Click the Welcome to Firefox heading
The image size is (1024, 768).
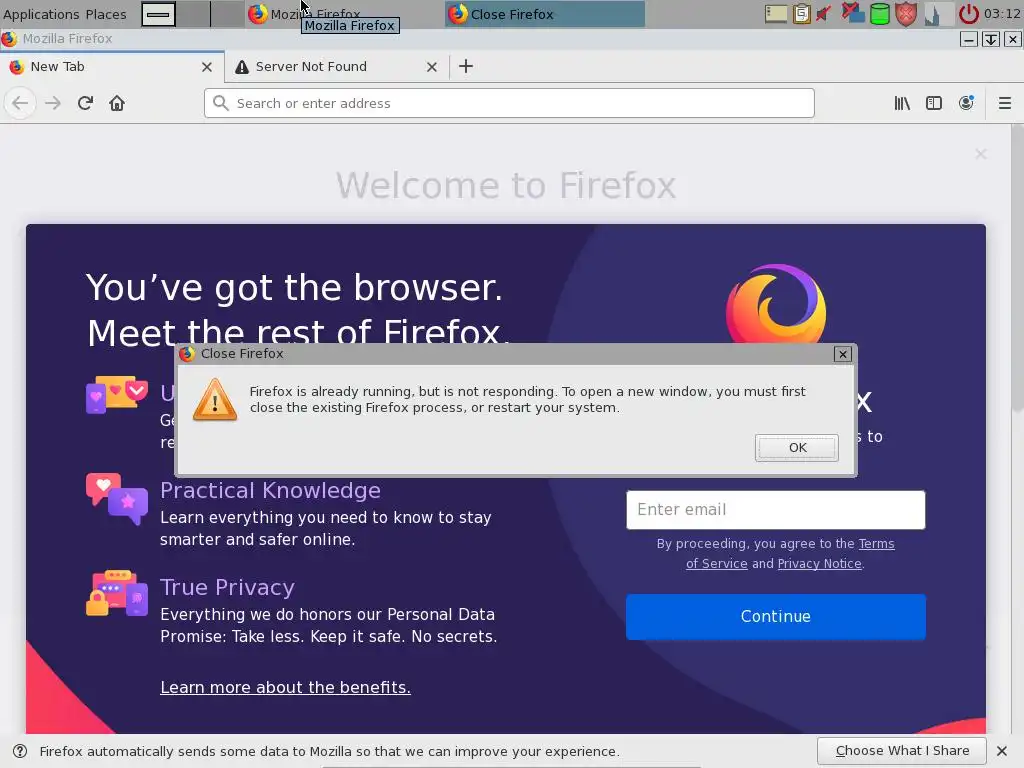[x=506, y=185]
